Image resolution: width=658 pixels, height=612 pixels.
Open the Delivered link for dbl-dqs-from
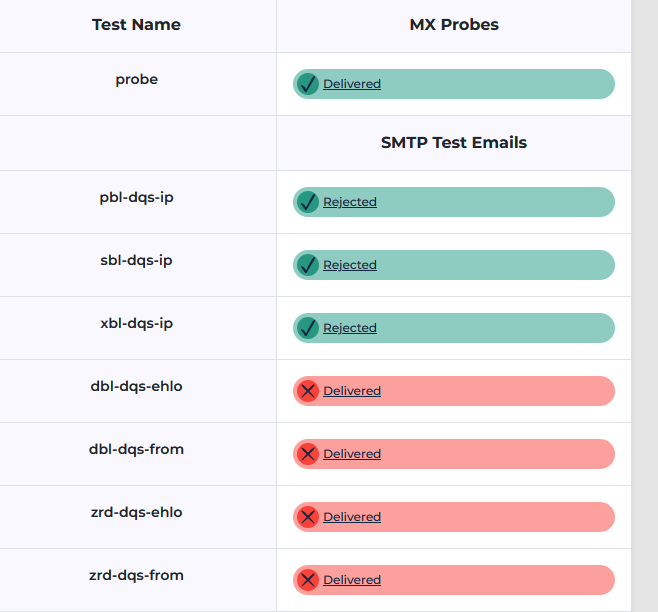click(x=352, y=454)
